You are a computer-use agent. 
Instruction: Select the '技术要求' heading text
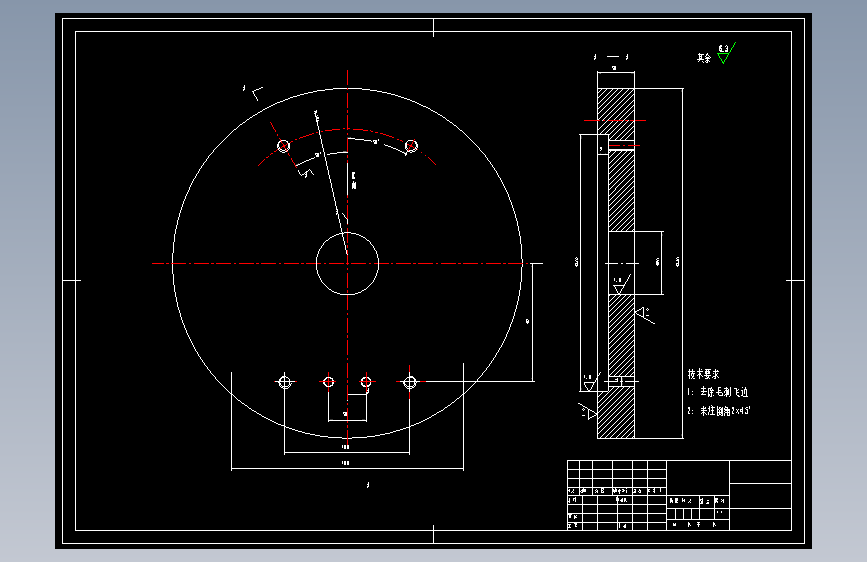(703, 374)
